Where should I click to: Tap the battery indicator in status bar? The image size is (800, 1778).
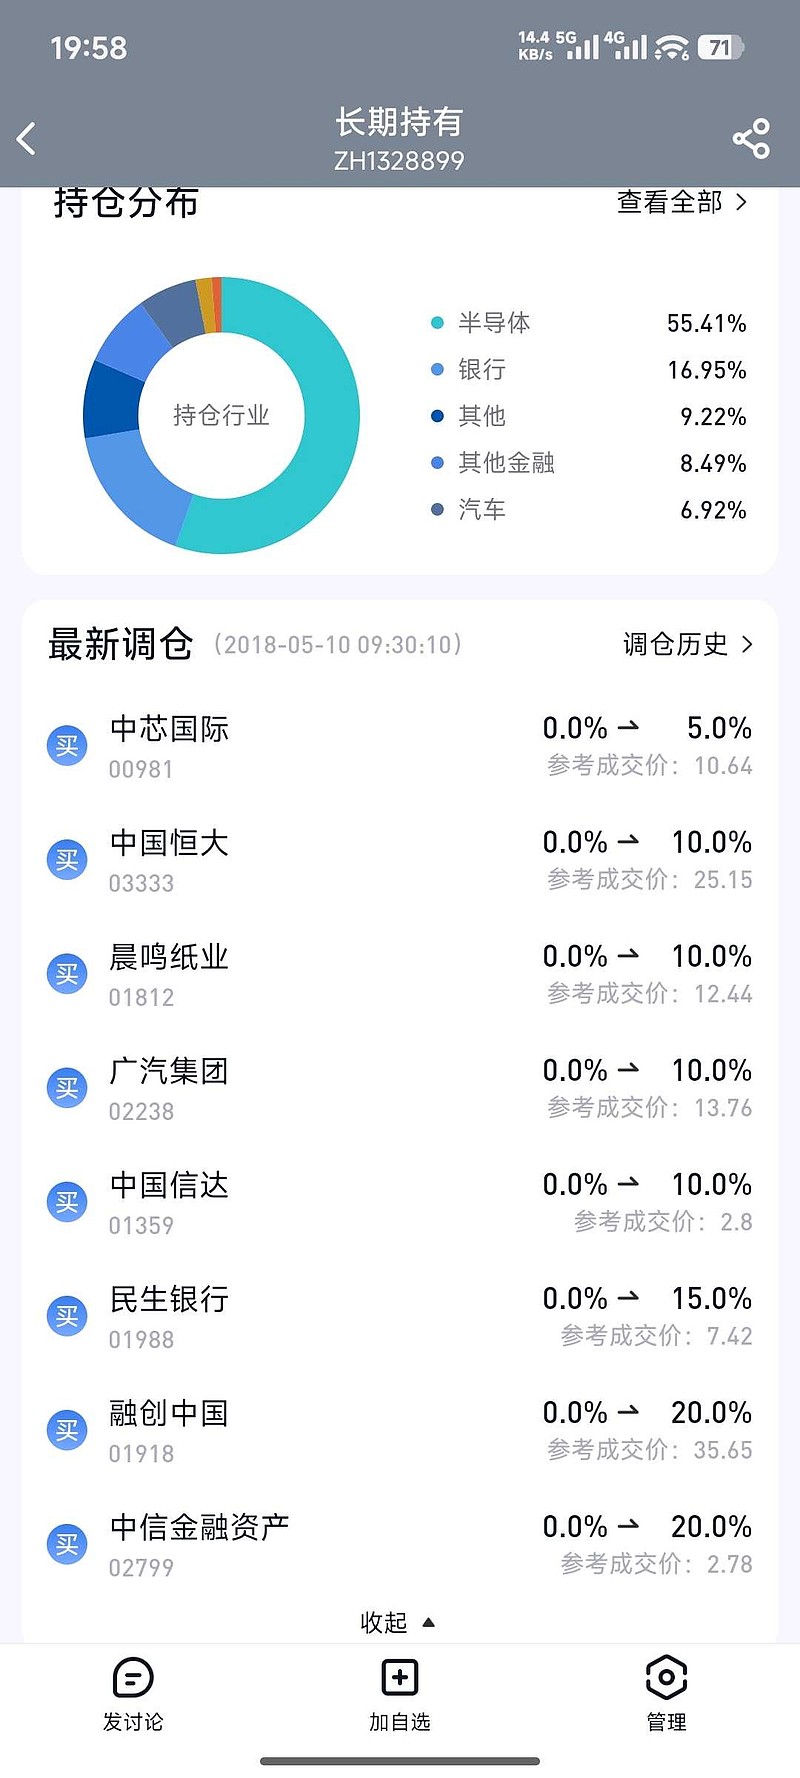[x=720, y=47]
